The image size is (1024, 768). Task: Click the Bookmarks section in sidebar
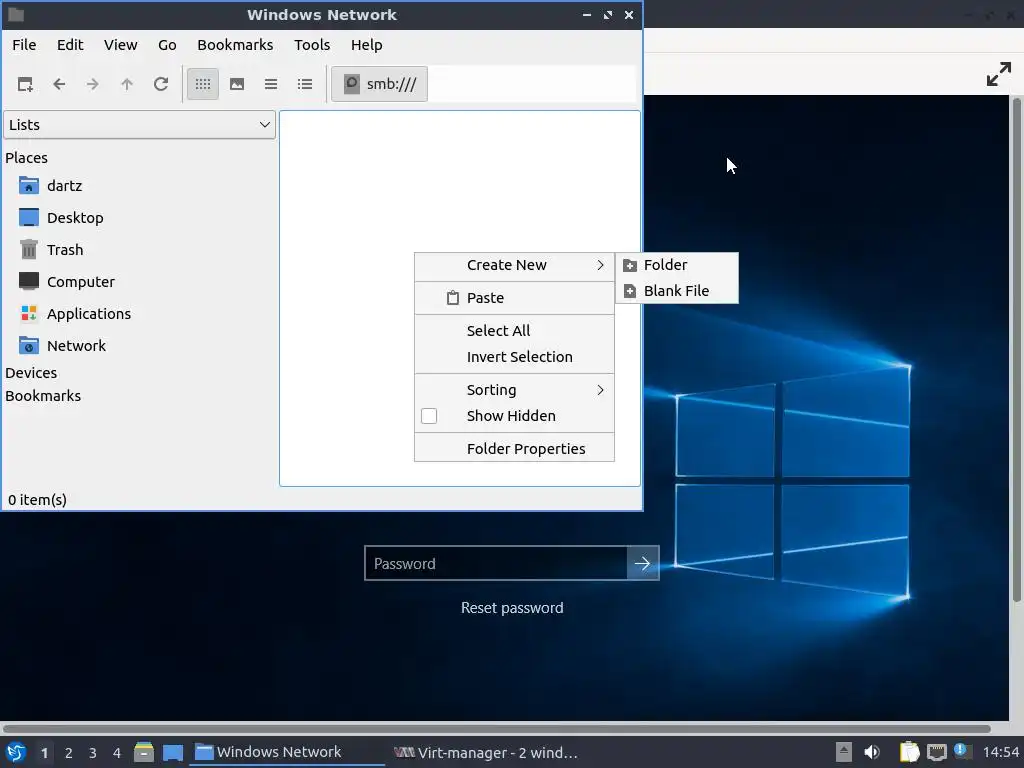tap(43, 396)
